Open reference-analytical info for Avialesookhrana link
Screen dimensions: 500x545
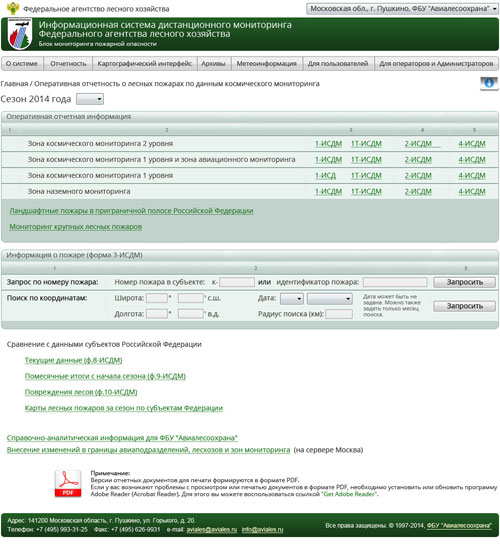(122, 438)
